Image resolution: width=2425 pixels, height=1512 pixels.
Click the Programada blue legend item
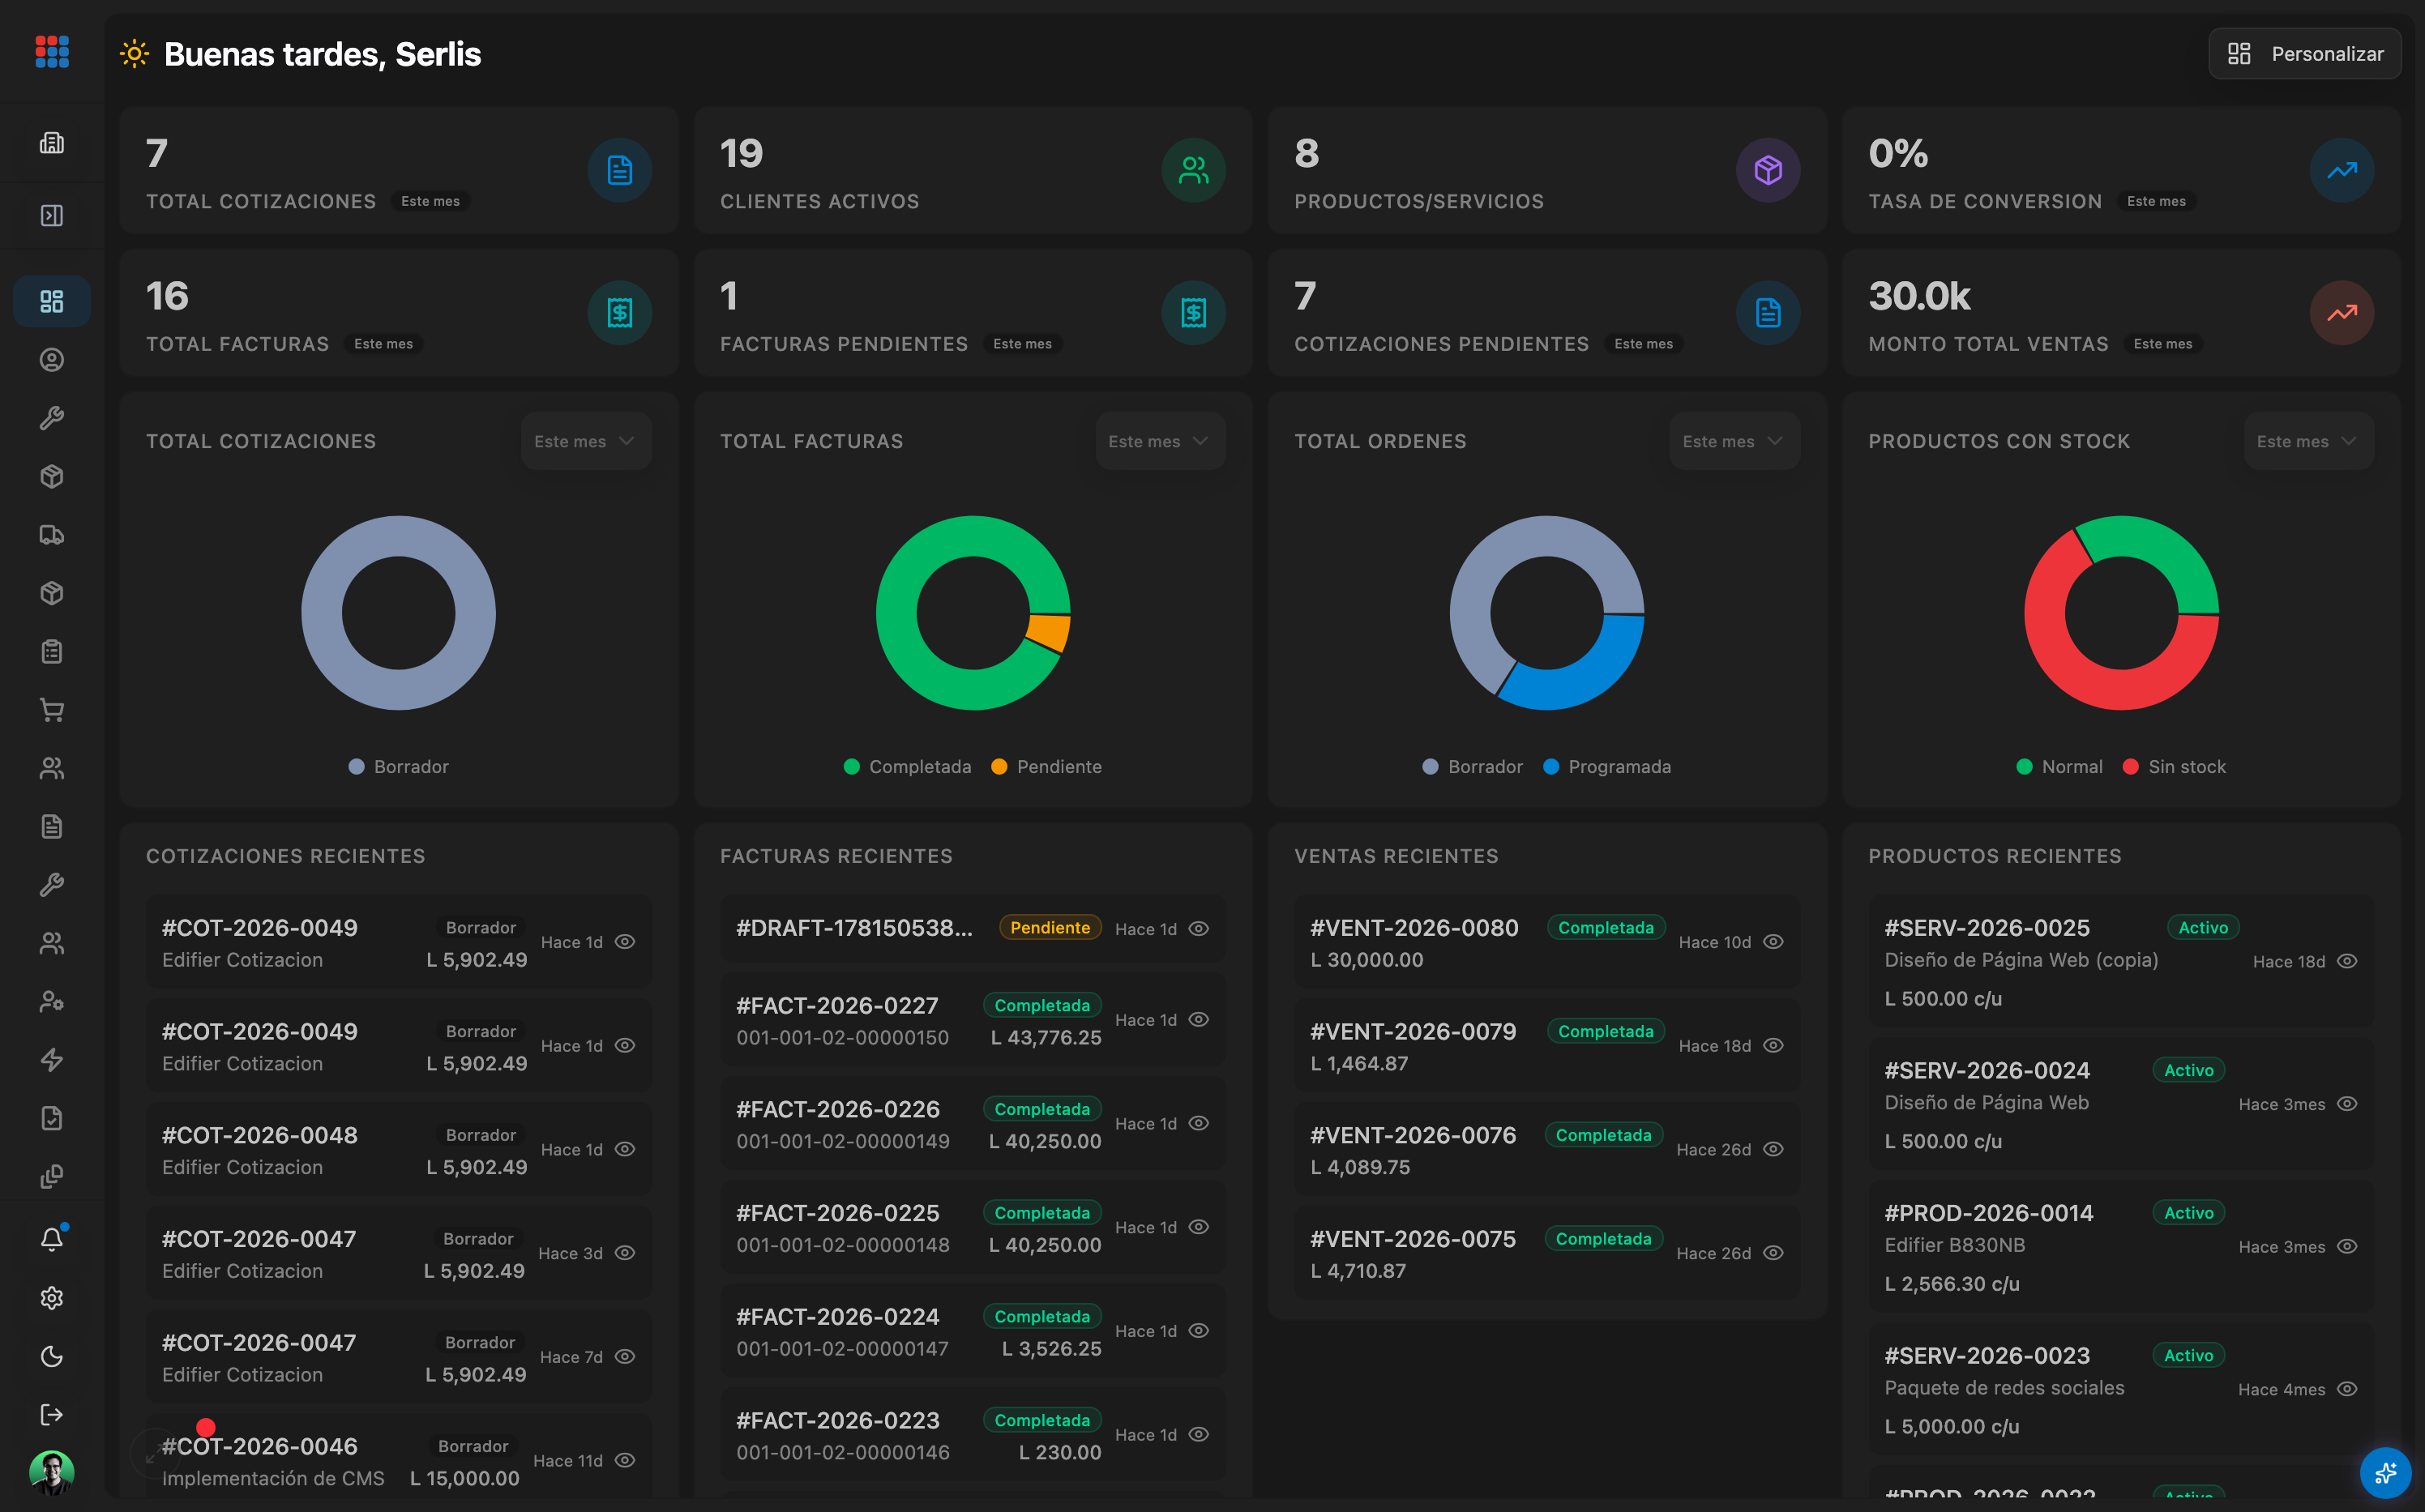coord(1606,767)
